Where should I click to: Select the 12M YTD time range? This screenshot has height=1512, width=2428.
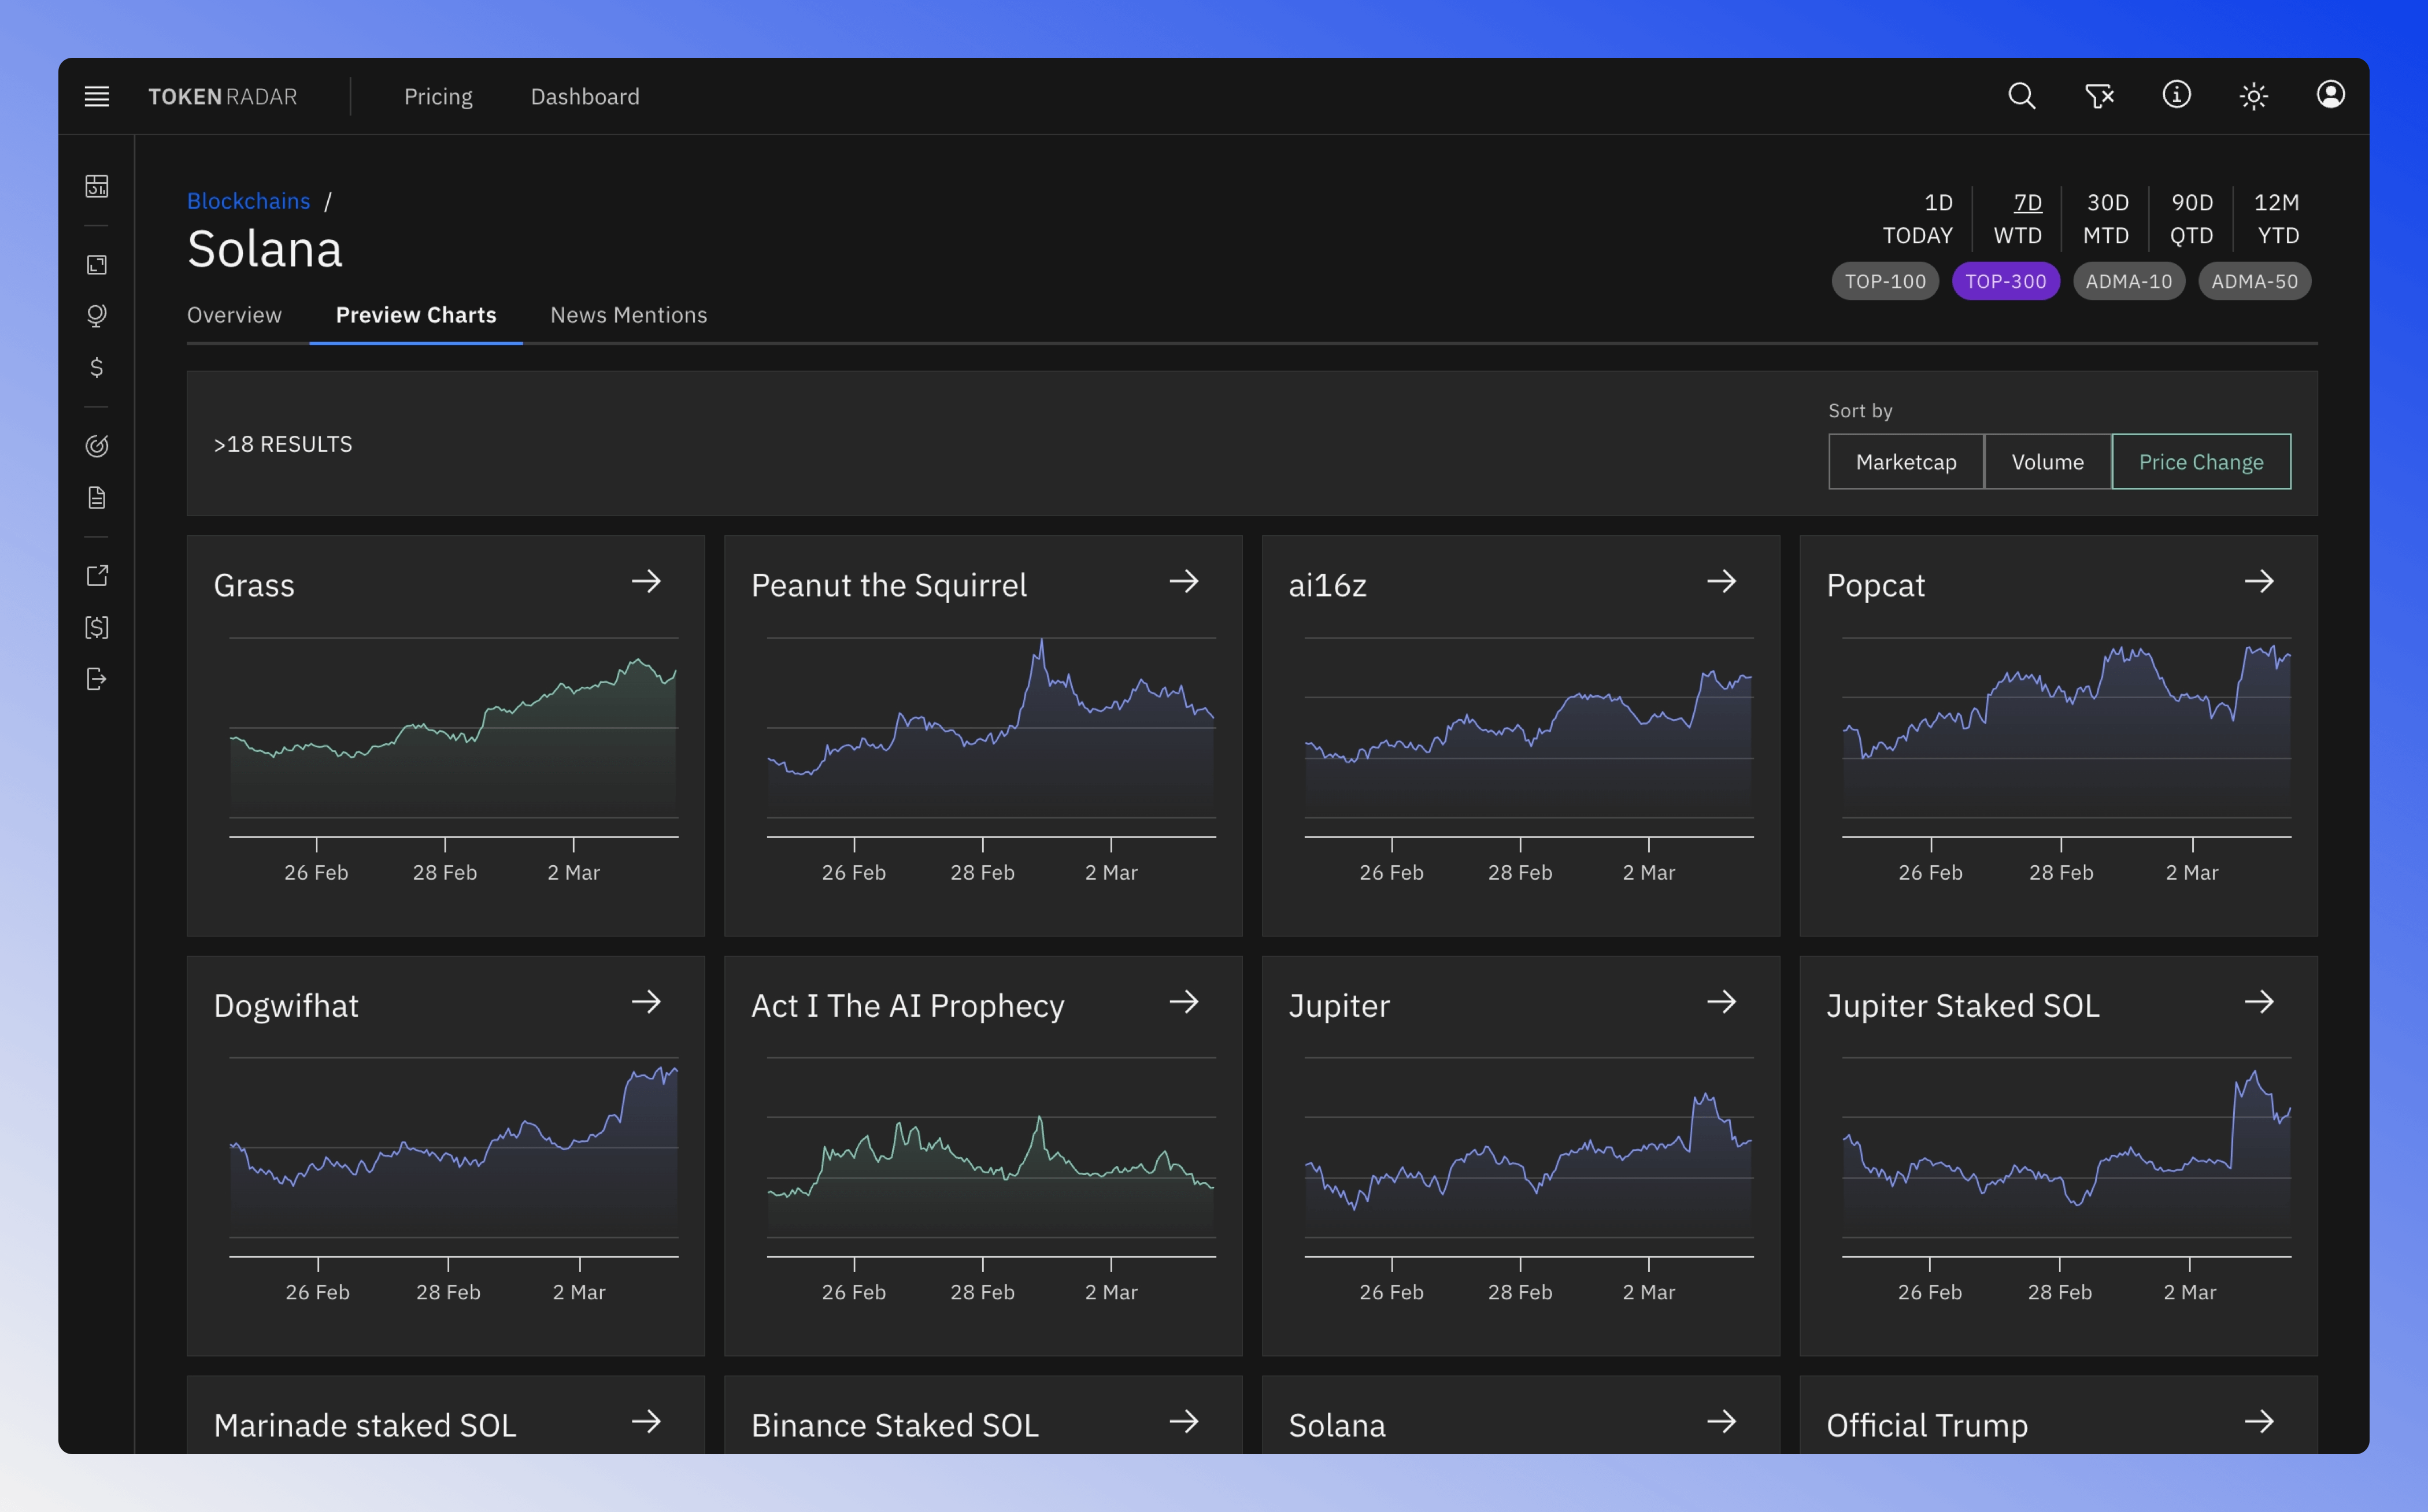(2277, 219)
